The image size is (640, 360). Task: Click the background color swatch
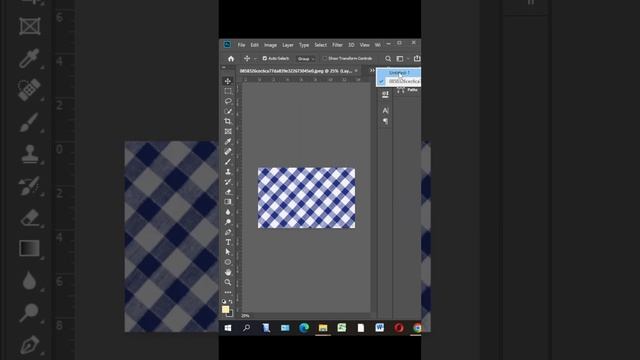coord(231,314)
